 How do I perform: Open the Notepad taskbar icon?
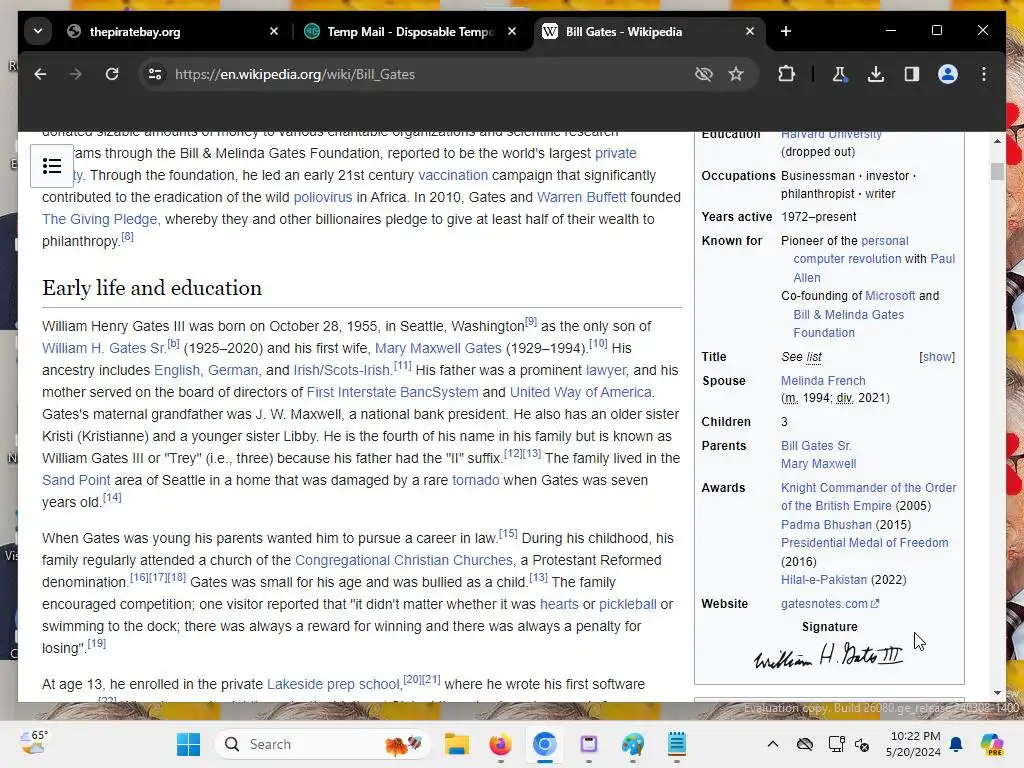[x=677, y=744]
